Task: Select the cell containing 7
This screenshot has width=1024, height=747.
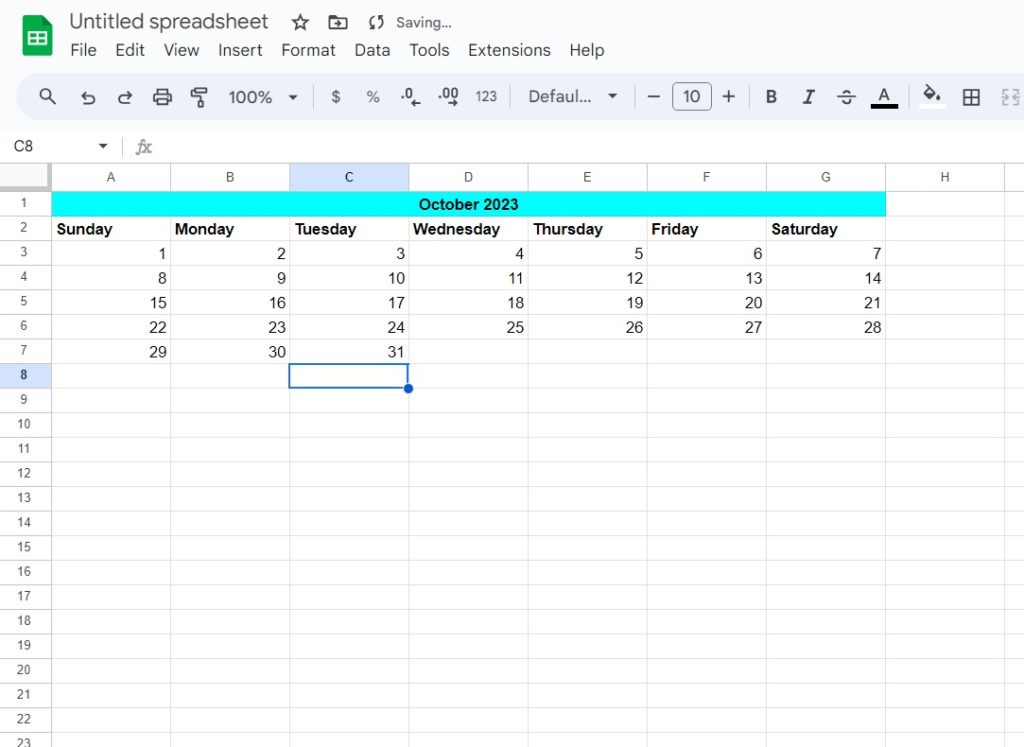Action: pos(825,253)
